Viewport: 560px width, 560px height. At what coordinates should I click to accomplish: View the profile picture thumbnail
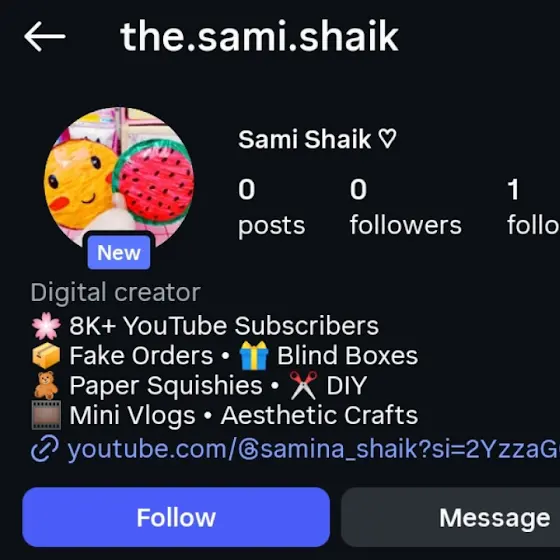click(x=119, y=179)
